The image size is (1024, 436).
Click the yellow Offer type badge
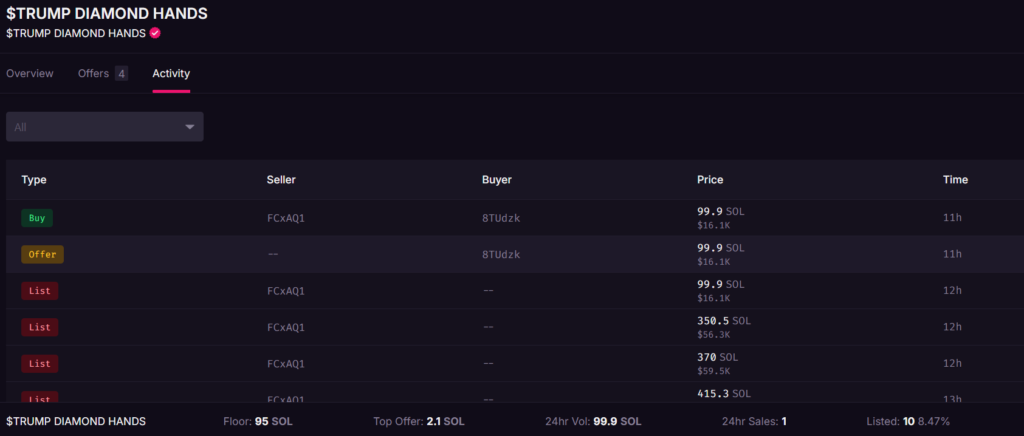(x=42, y=254)
